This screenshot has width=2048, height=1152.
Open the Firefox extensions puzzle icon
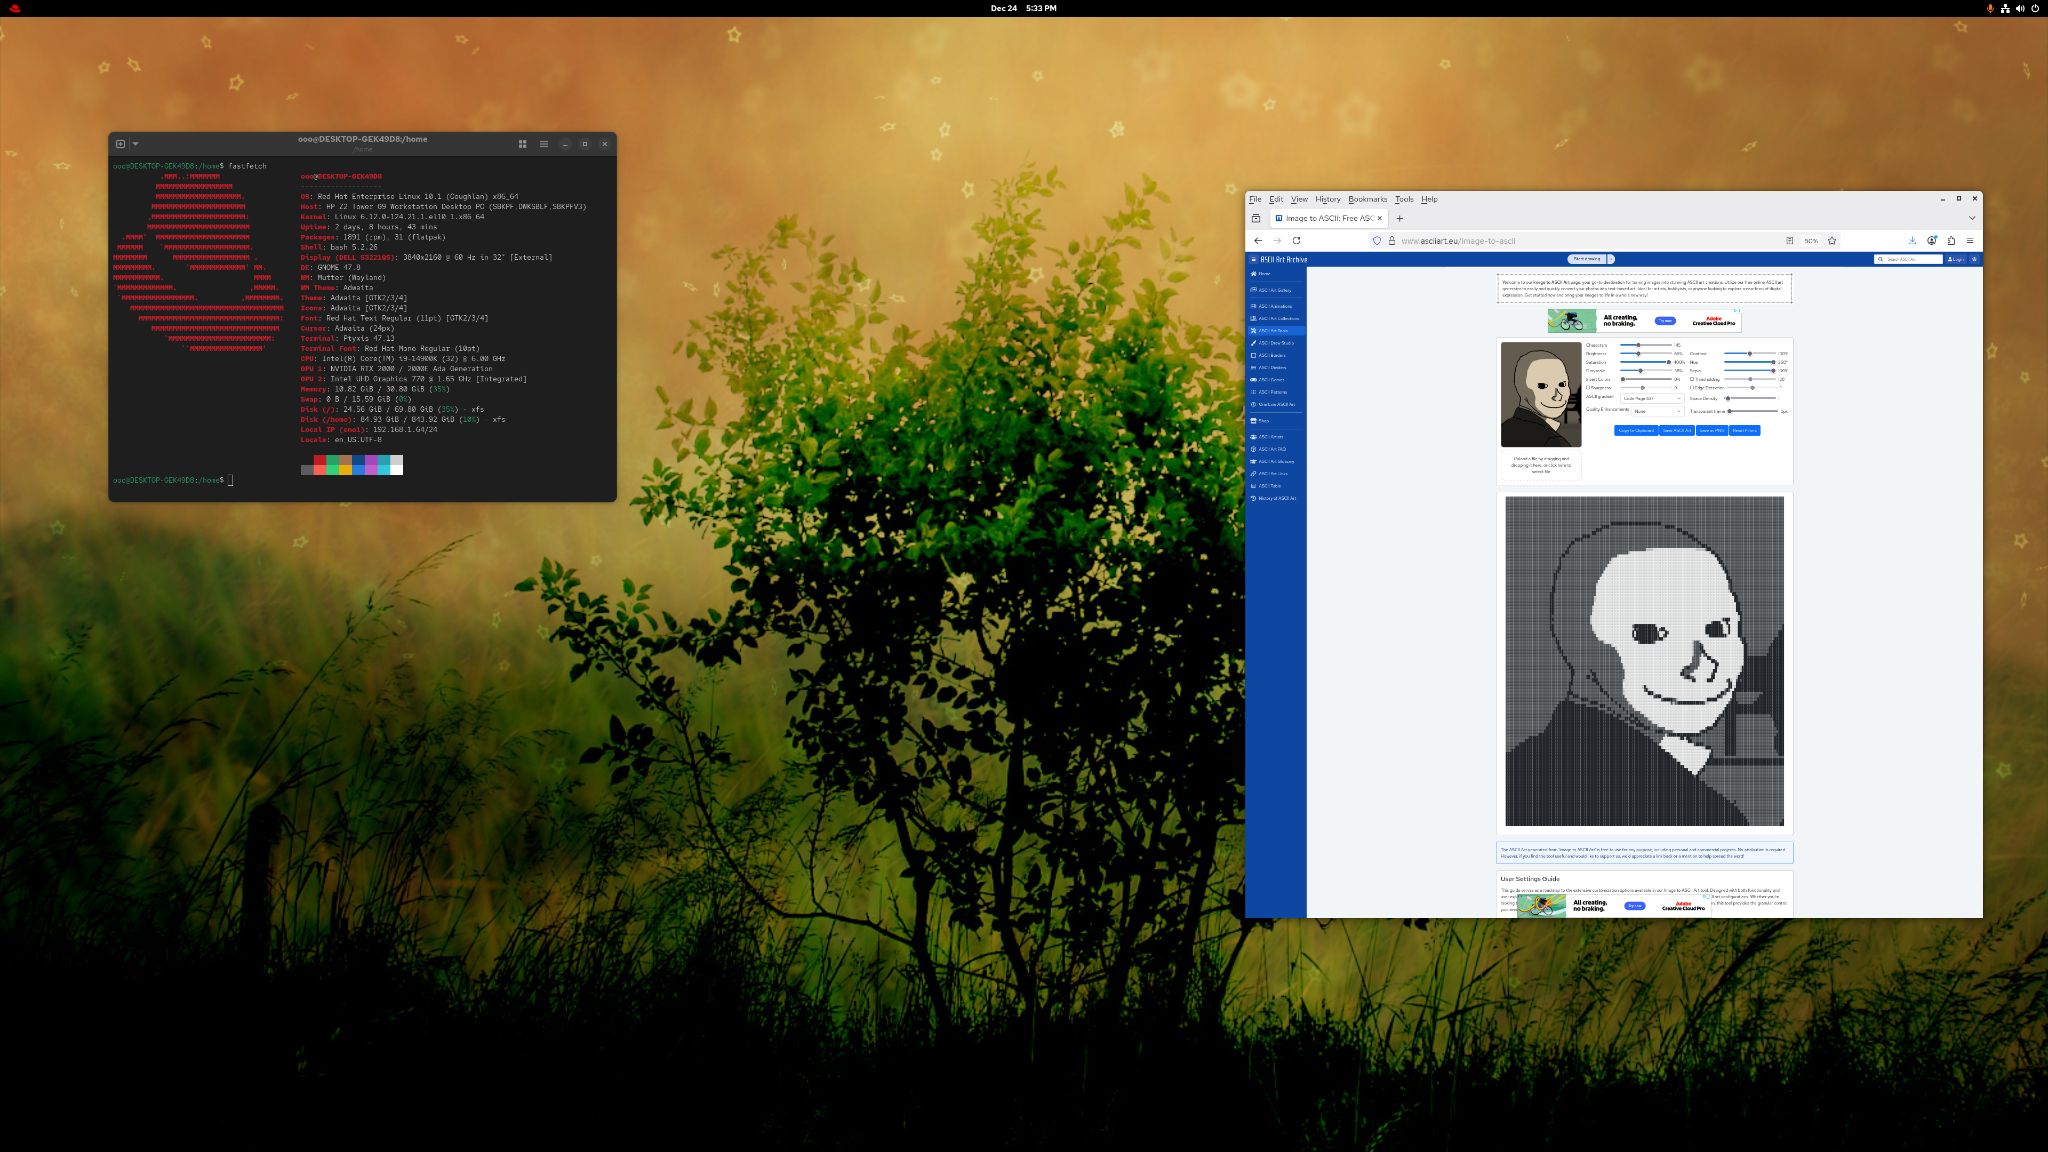(1951, 241)
